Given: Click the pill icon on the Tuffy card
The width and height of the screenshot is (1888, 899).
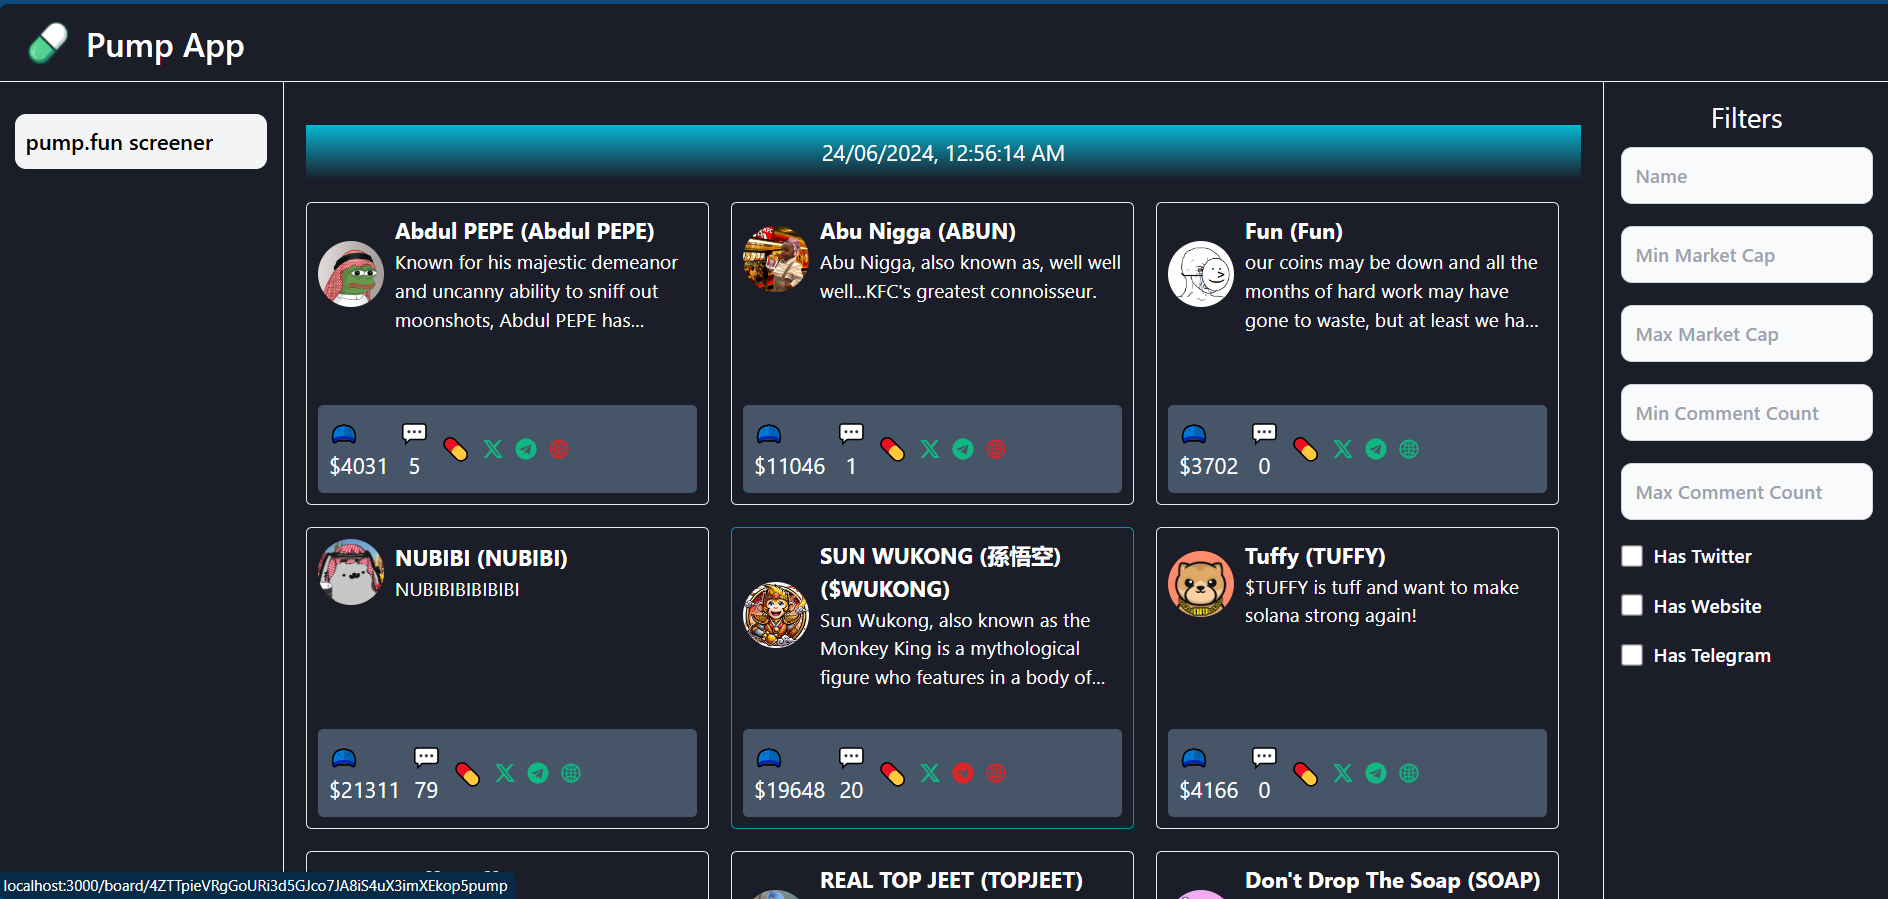Looking at the screenshot, I should [1306, 773].
